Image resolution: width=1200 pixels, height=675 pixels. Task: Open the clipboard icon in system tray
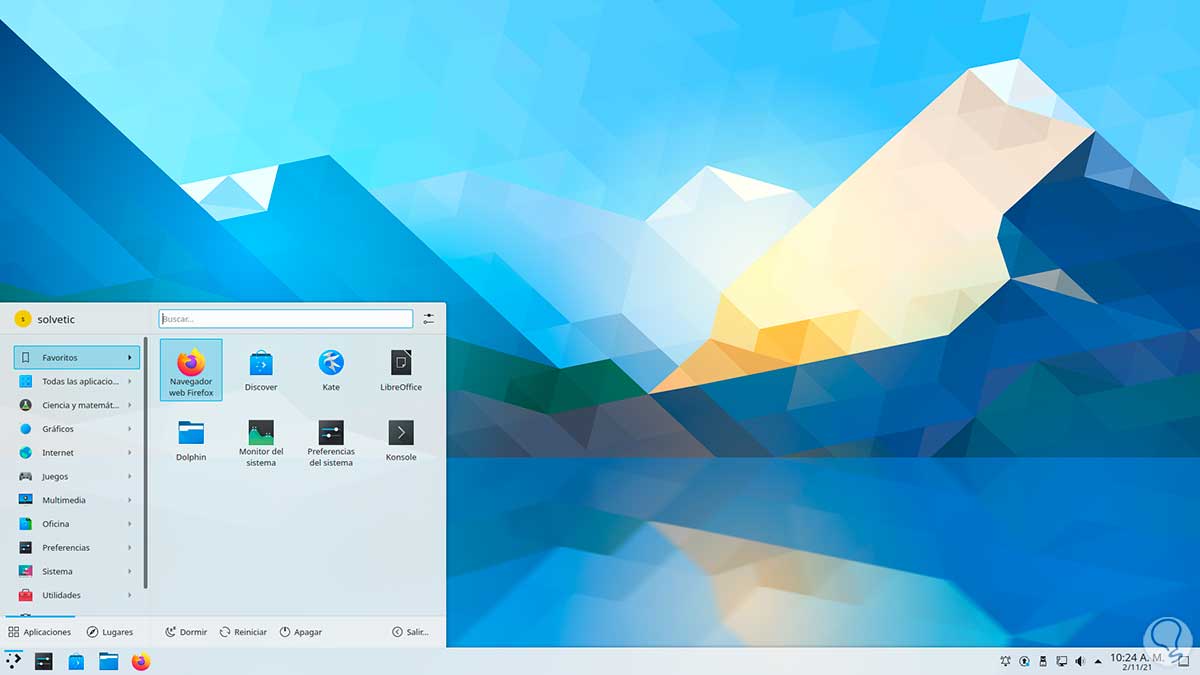click(1043, 661)
